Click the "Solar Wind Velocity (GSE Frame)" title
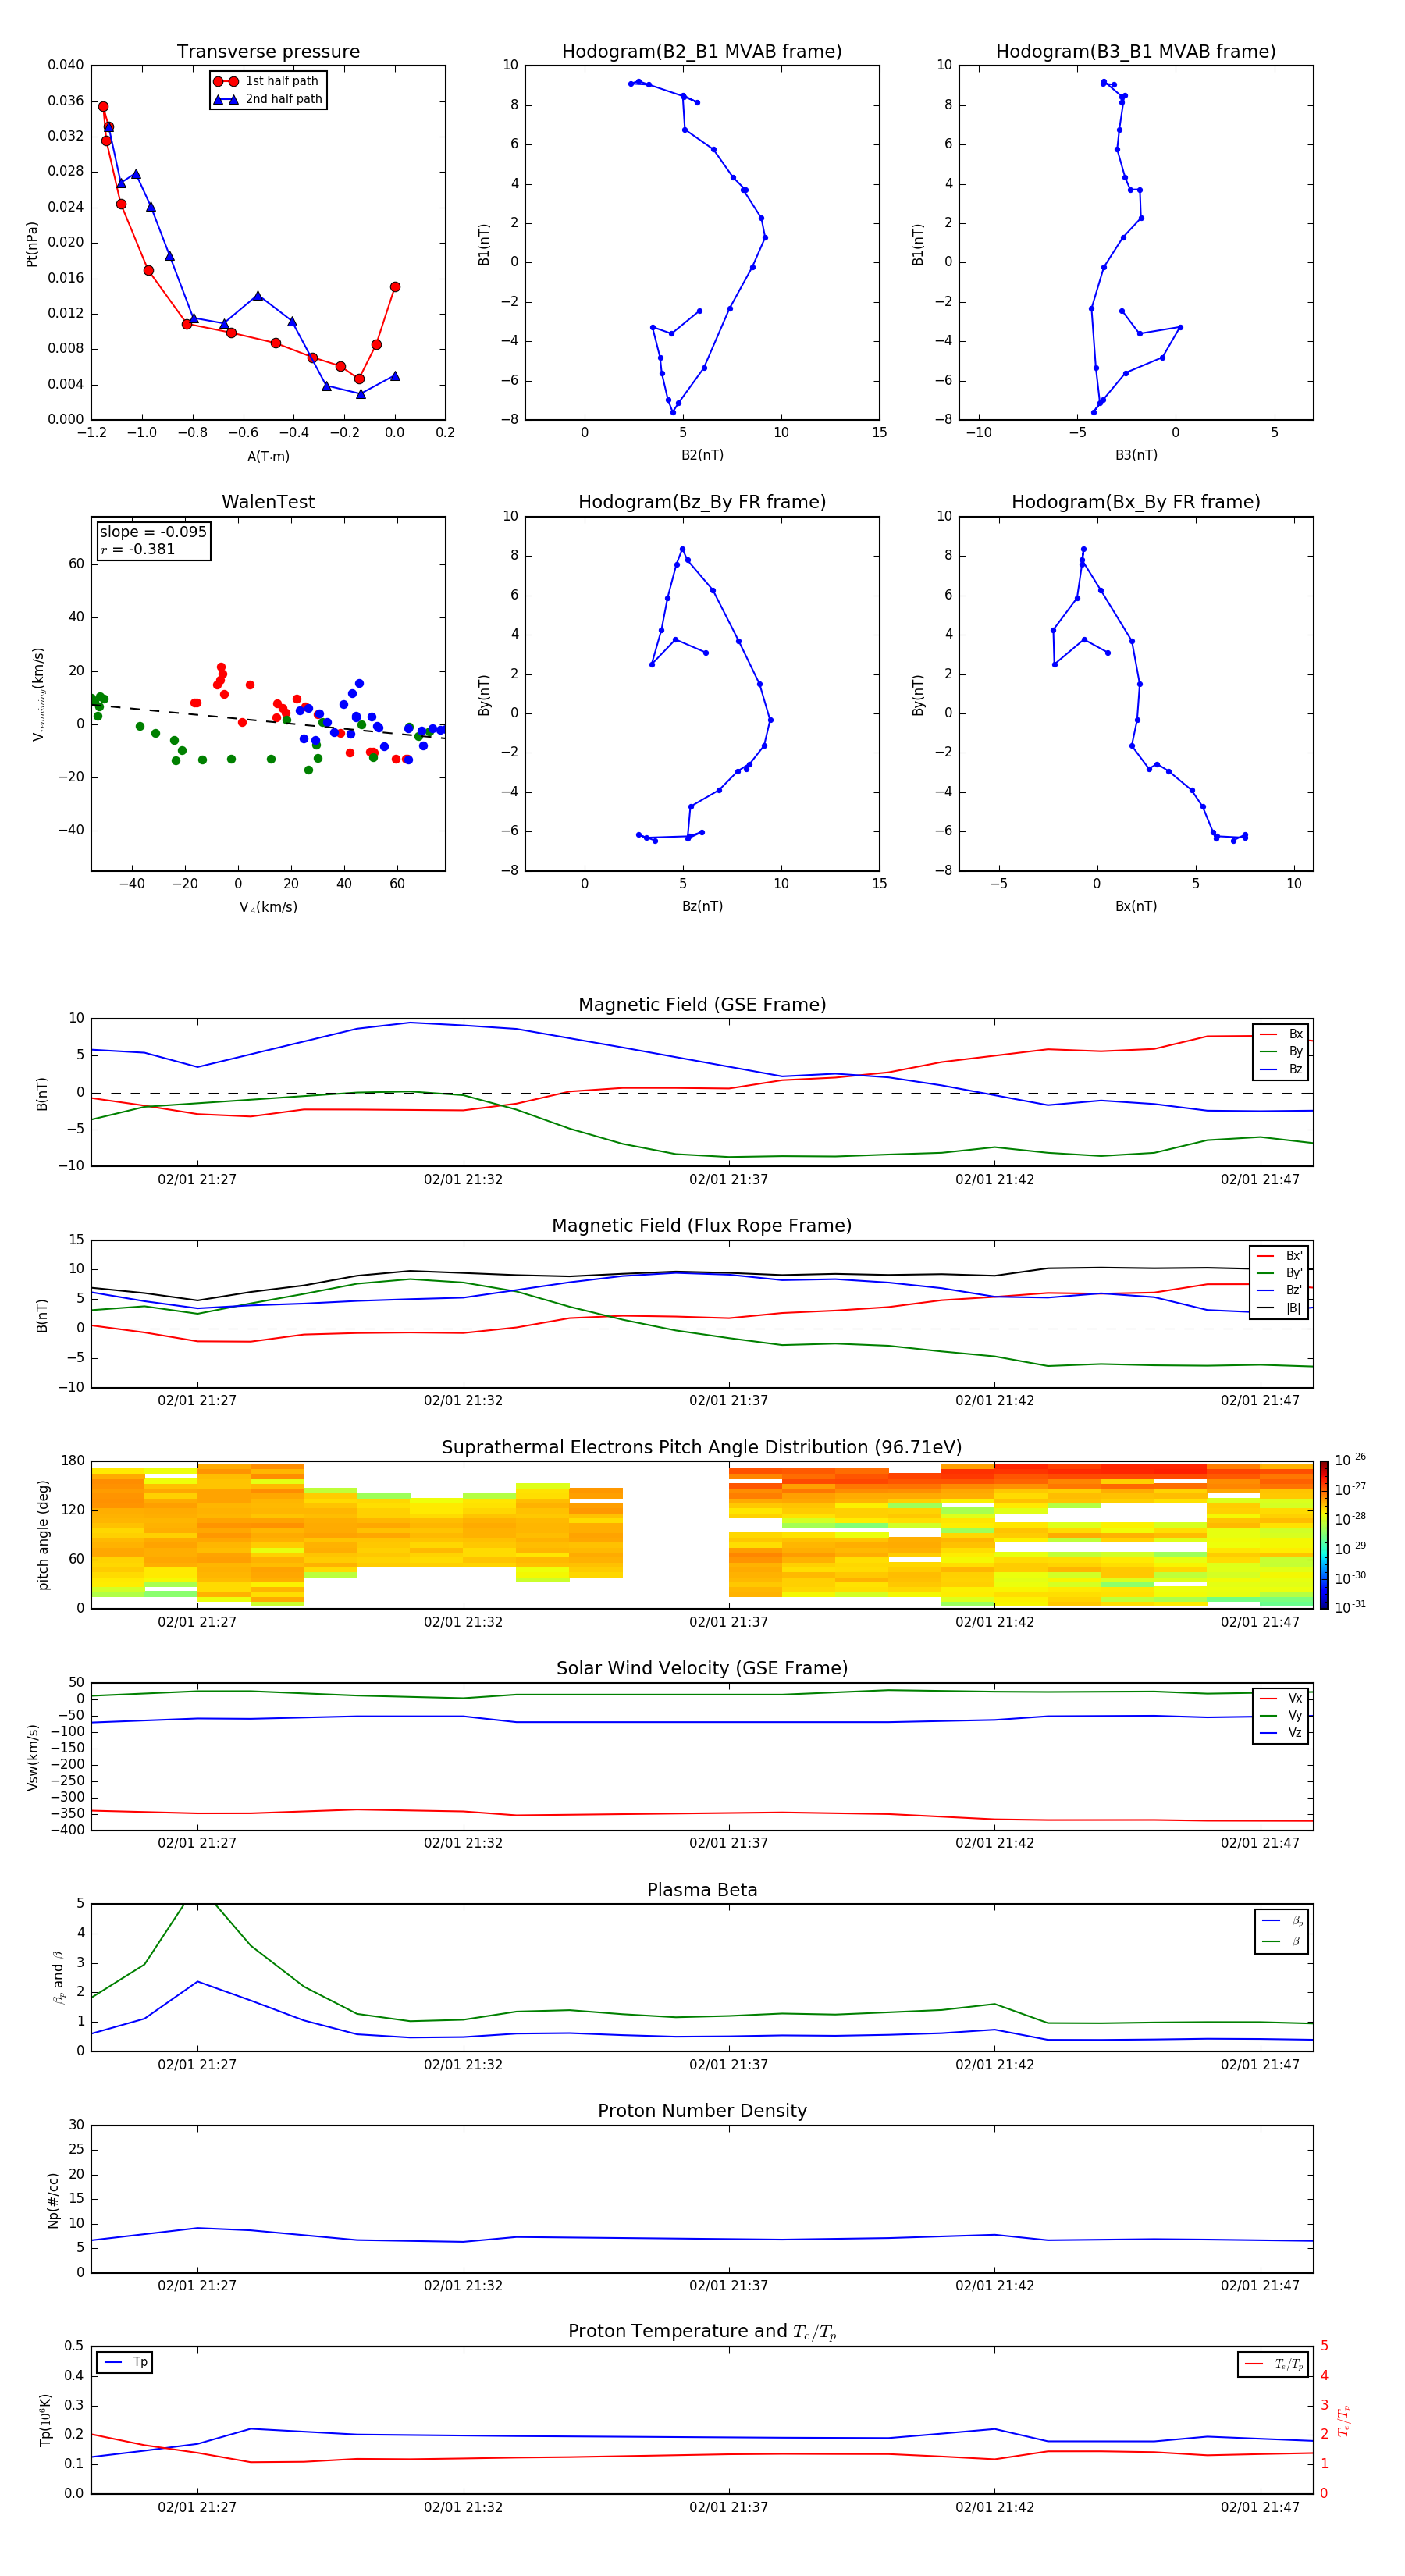 [702, 1668]
